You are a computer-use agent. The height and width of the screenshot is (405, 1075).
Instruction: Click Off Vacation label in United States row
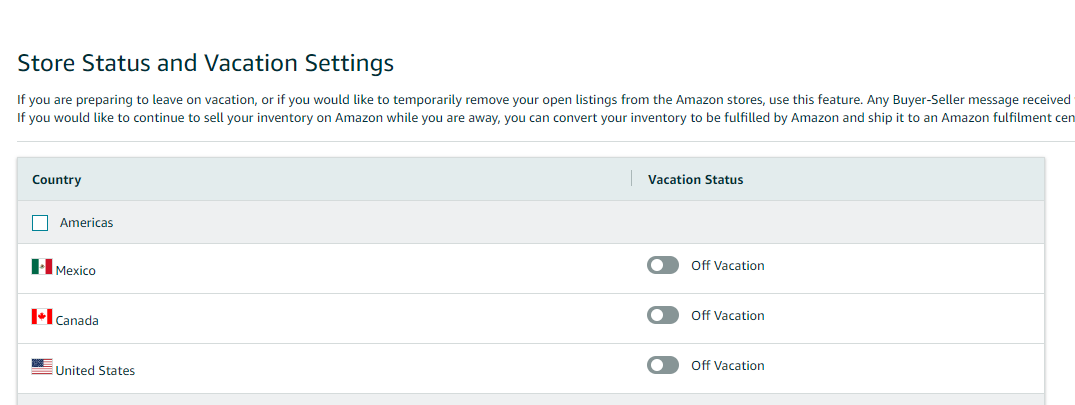[x=727, y=365]
